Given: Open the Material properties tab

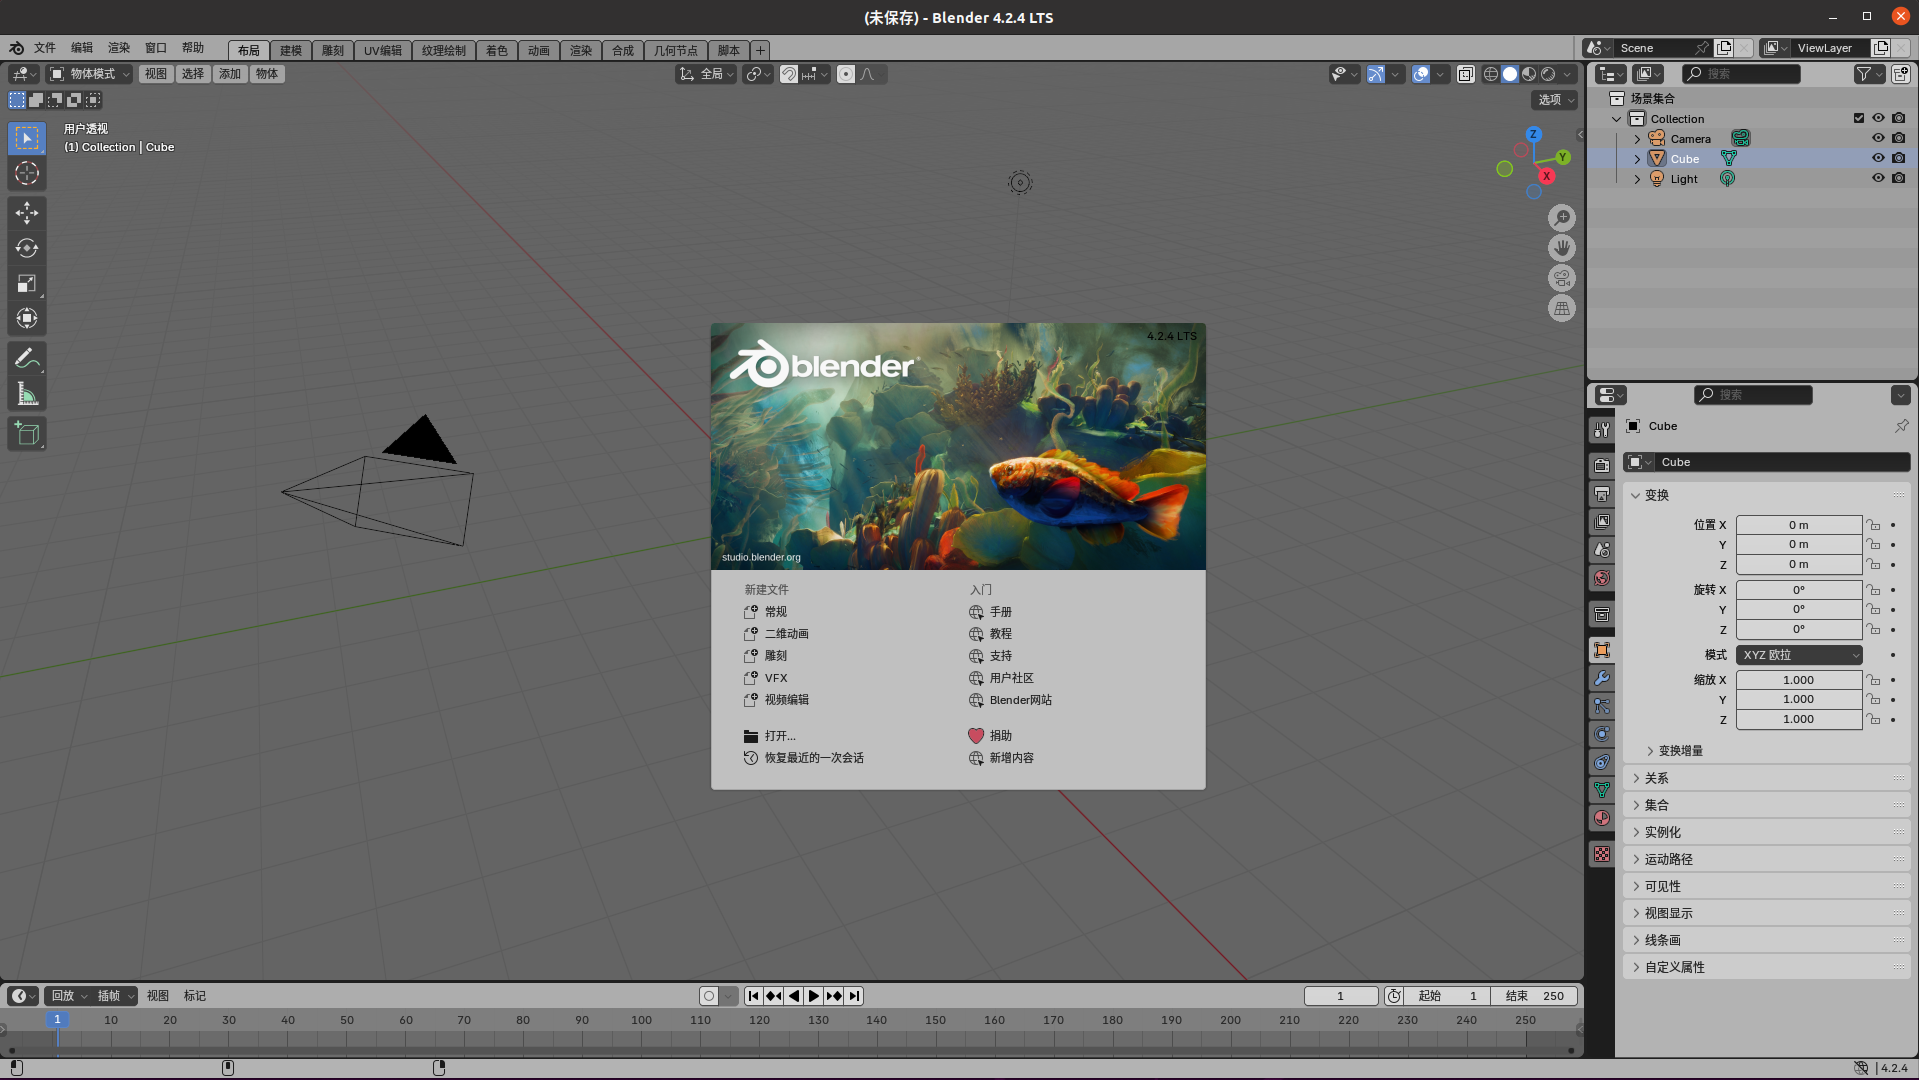Looking at the screenshot, I should click(1602, 818).
